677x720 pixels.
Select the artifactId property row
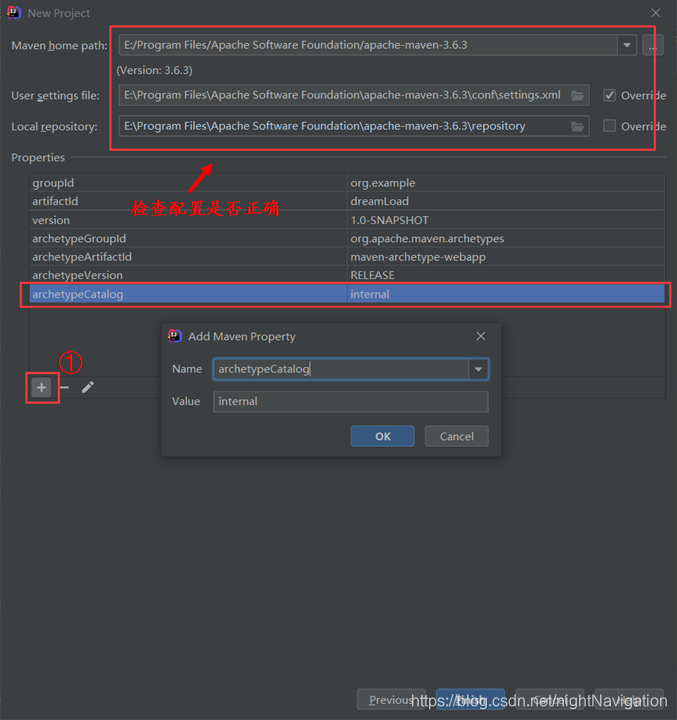pyautogui.click(x=347, y=201)
